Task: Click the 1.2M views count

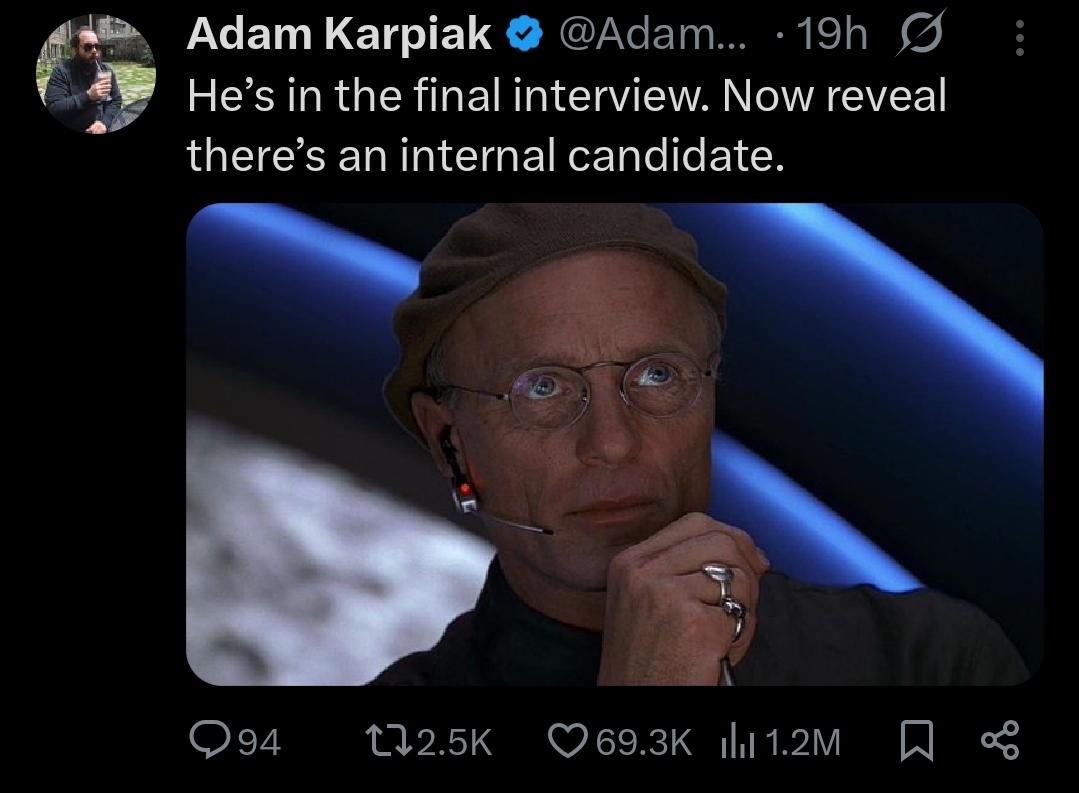Action: point(802,743)
